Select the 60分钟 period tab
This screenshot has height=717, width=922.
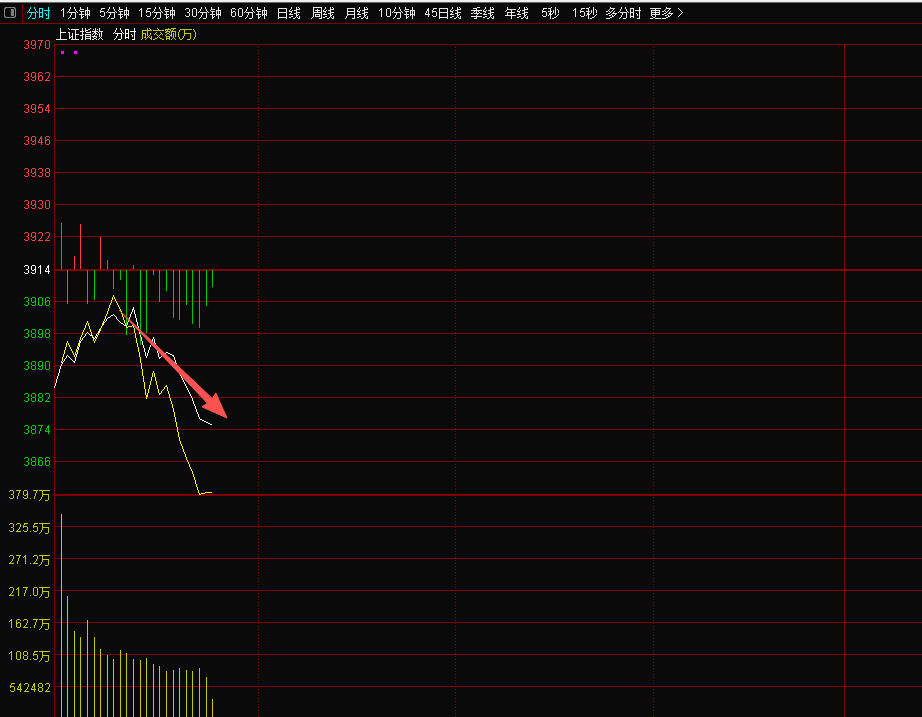[248, 13]
